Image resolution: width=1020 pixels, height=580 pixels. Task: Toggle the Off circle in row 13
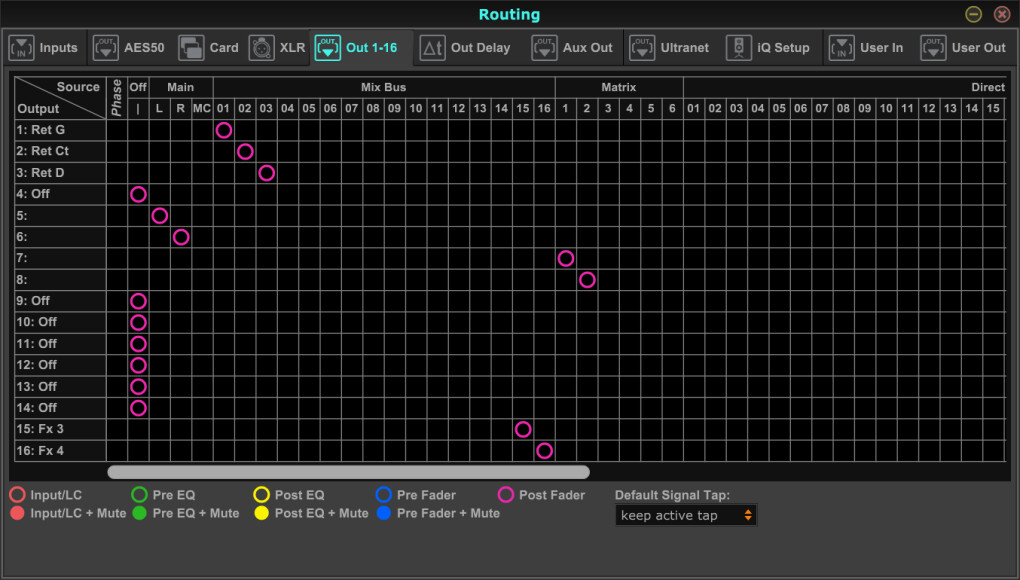(x=138, y=387)
